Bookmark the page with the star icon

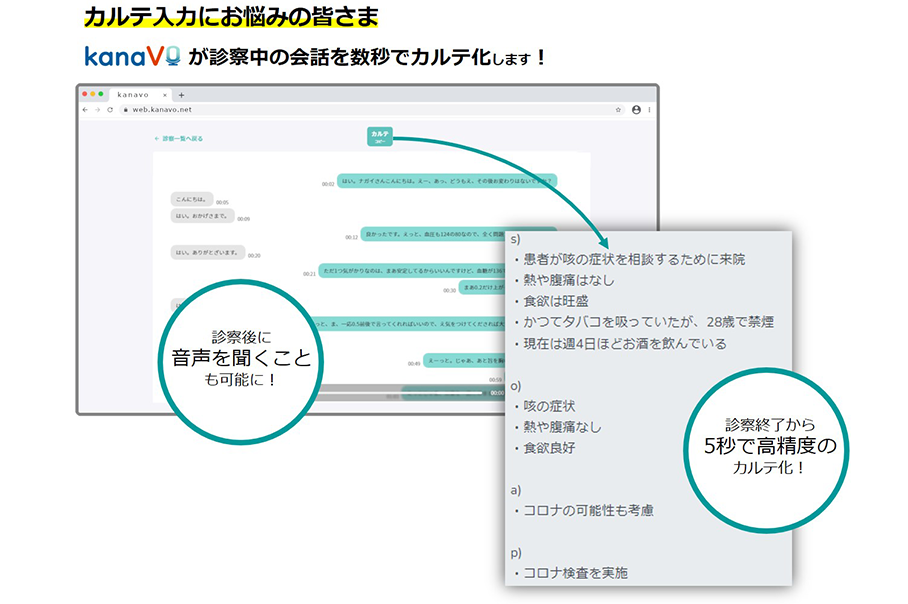(618, 109)
